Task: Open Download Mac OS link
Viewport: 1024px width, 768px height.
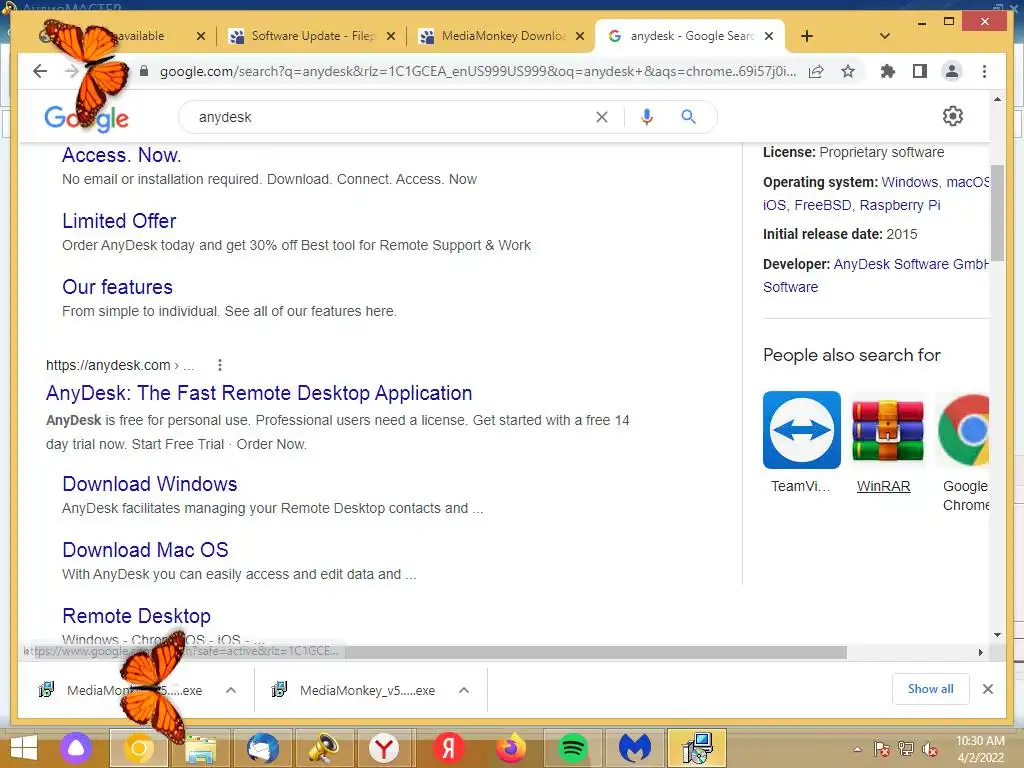Action: pos(145,550)
